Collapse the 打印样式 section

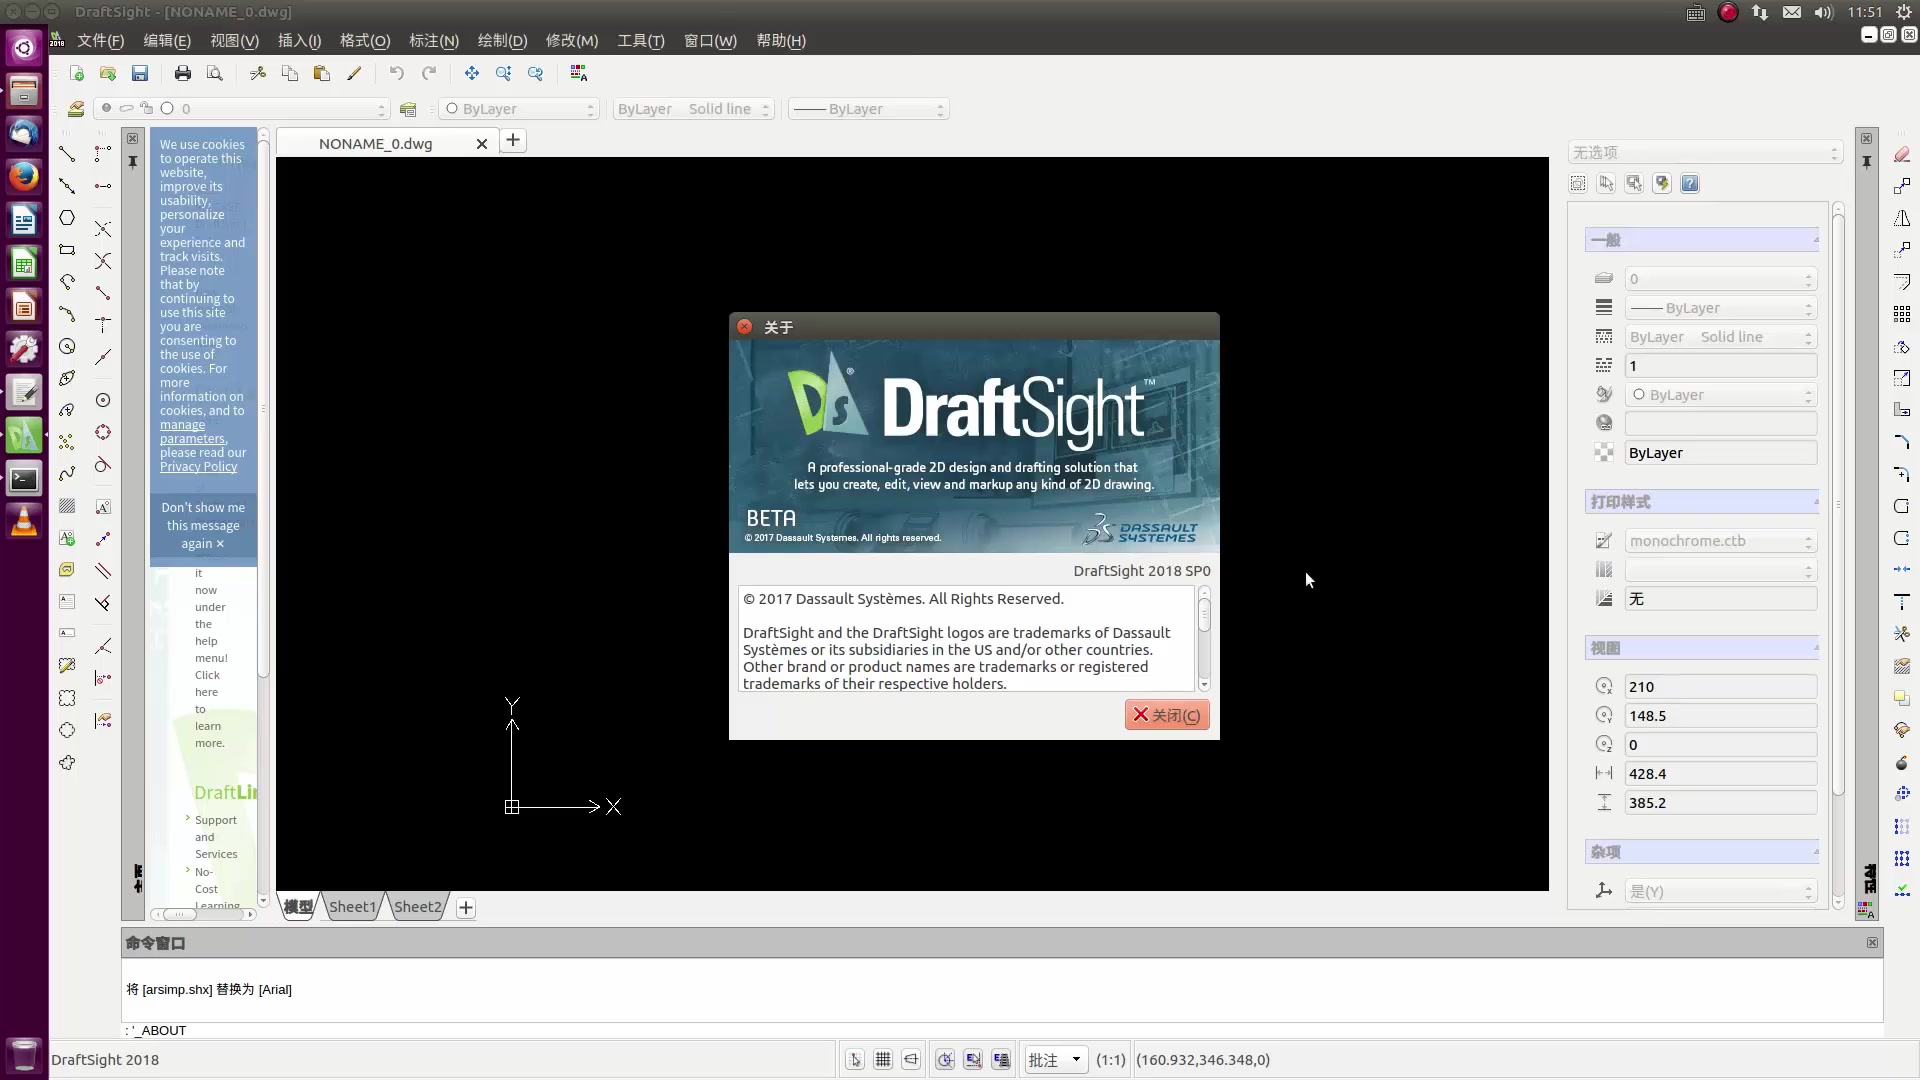(x=1701, y=502)
